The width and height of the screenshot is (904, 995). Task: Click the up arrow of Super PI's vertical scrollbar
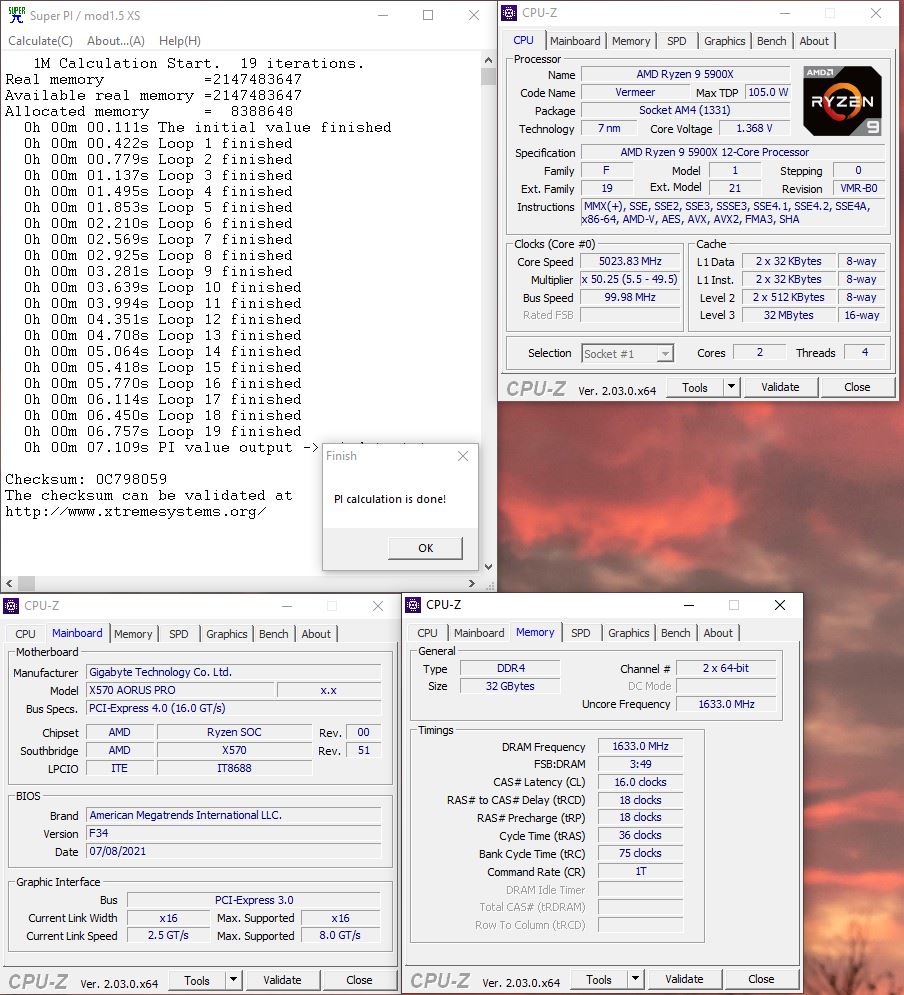coord(488,60)
